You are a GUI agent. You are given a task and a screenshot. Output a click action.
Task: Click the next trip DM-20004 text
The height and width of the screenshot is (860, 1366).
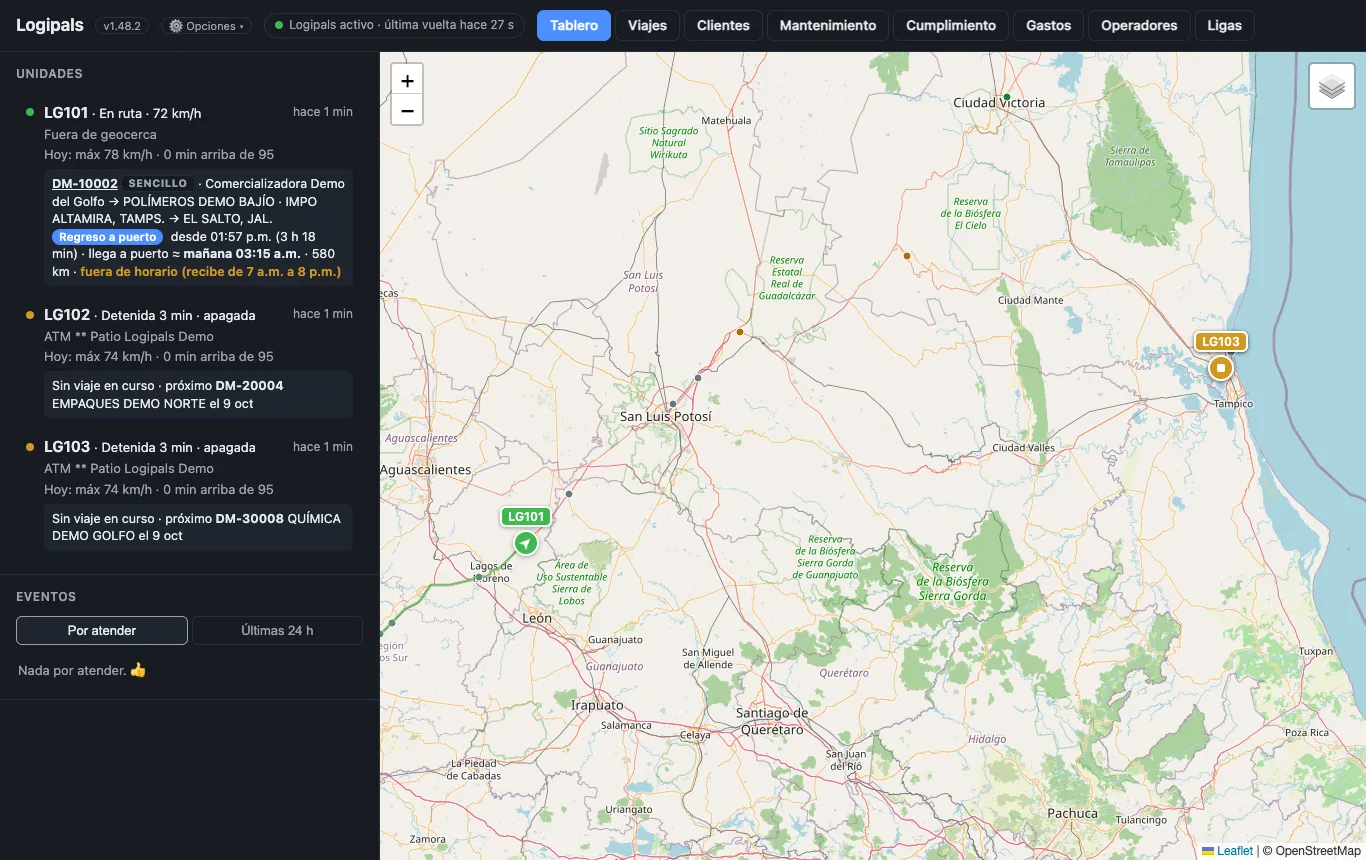[x=249, y=386]
